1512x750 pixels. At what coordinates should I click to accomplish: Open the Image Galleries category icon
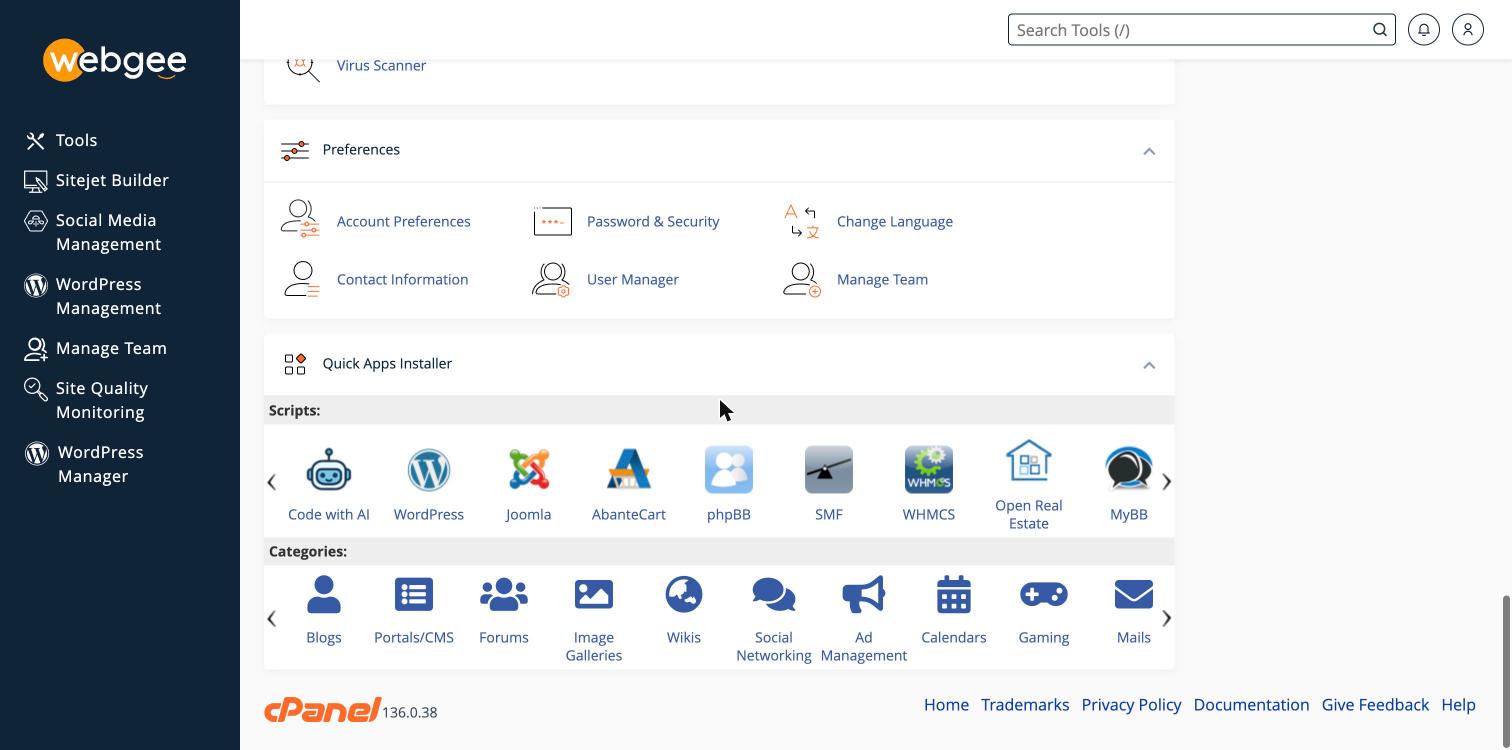click(x=594, y=594)
